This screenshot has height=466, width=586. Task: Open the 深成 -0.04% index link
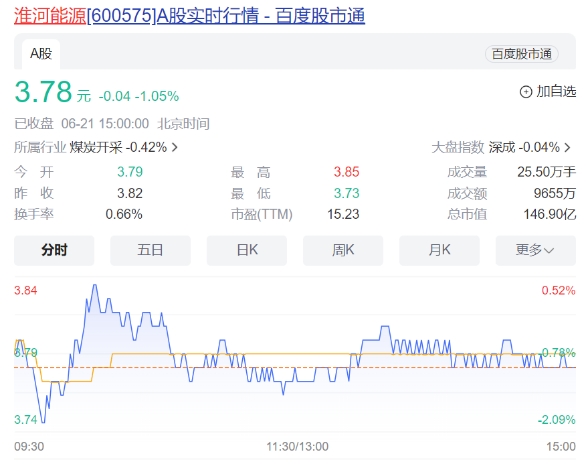pos(524,147)
